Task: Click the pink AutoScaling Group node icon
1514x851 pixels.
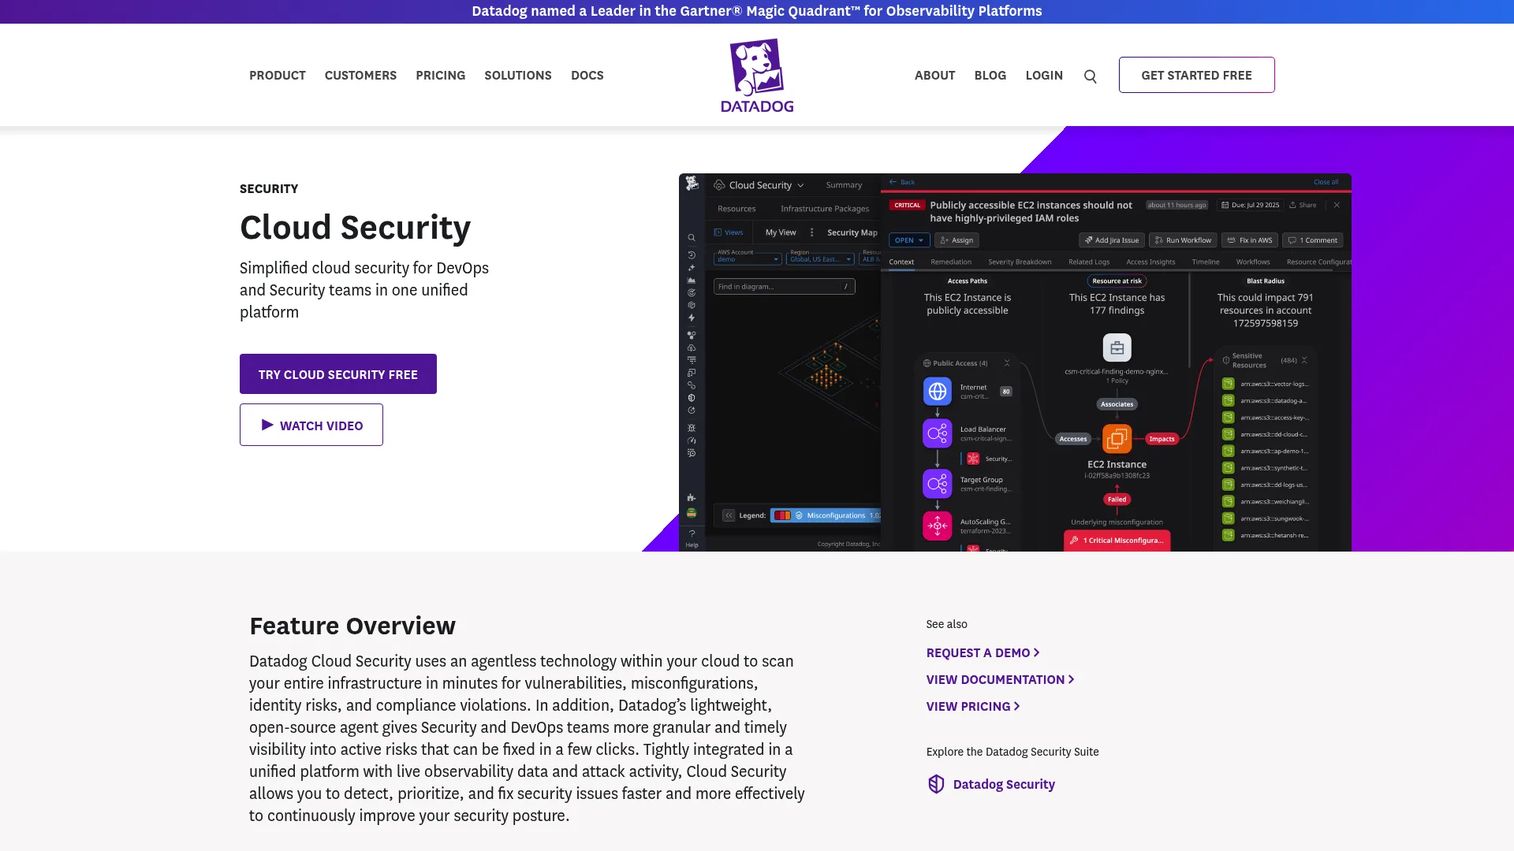Action: pyautogui.click(x=937, y=525)
